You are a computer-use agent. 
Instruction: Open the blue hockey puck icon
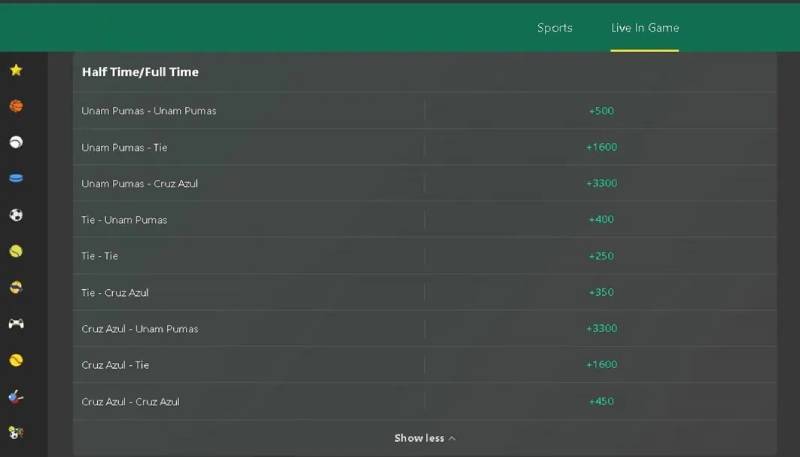[x=16, y=179]
